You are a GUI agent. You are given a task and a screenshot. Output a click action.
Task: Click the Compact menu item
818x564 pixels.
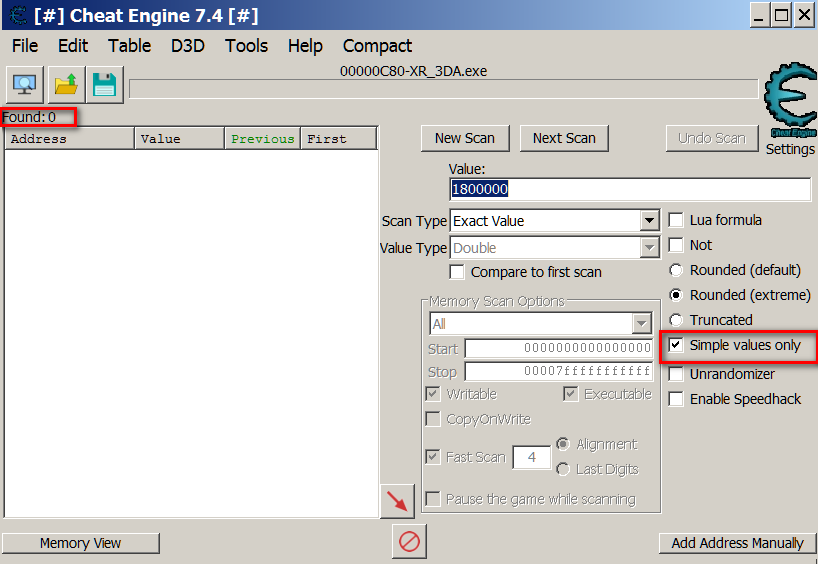click(377, 46)
